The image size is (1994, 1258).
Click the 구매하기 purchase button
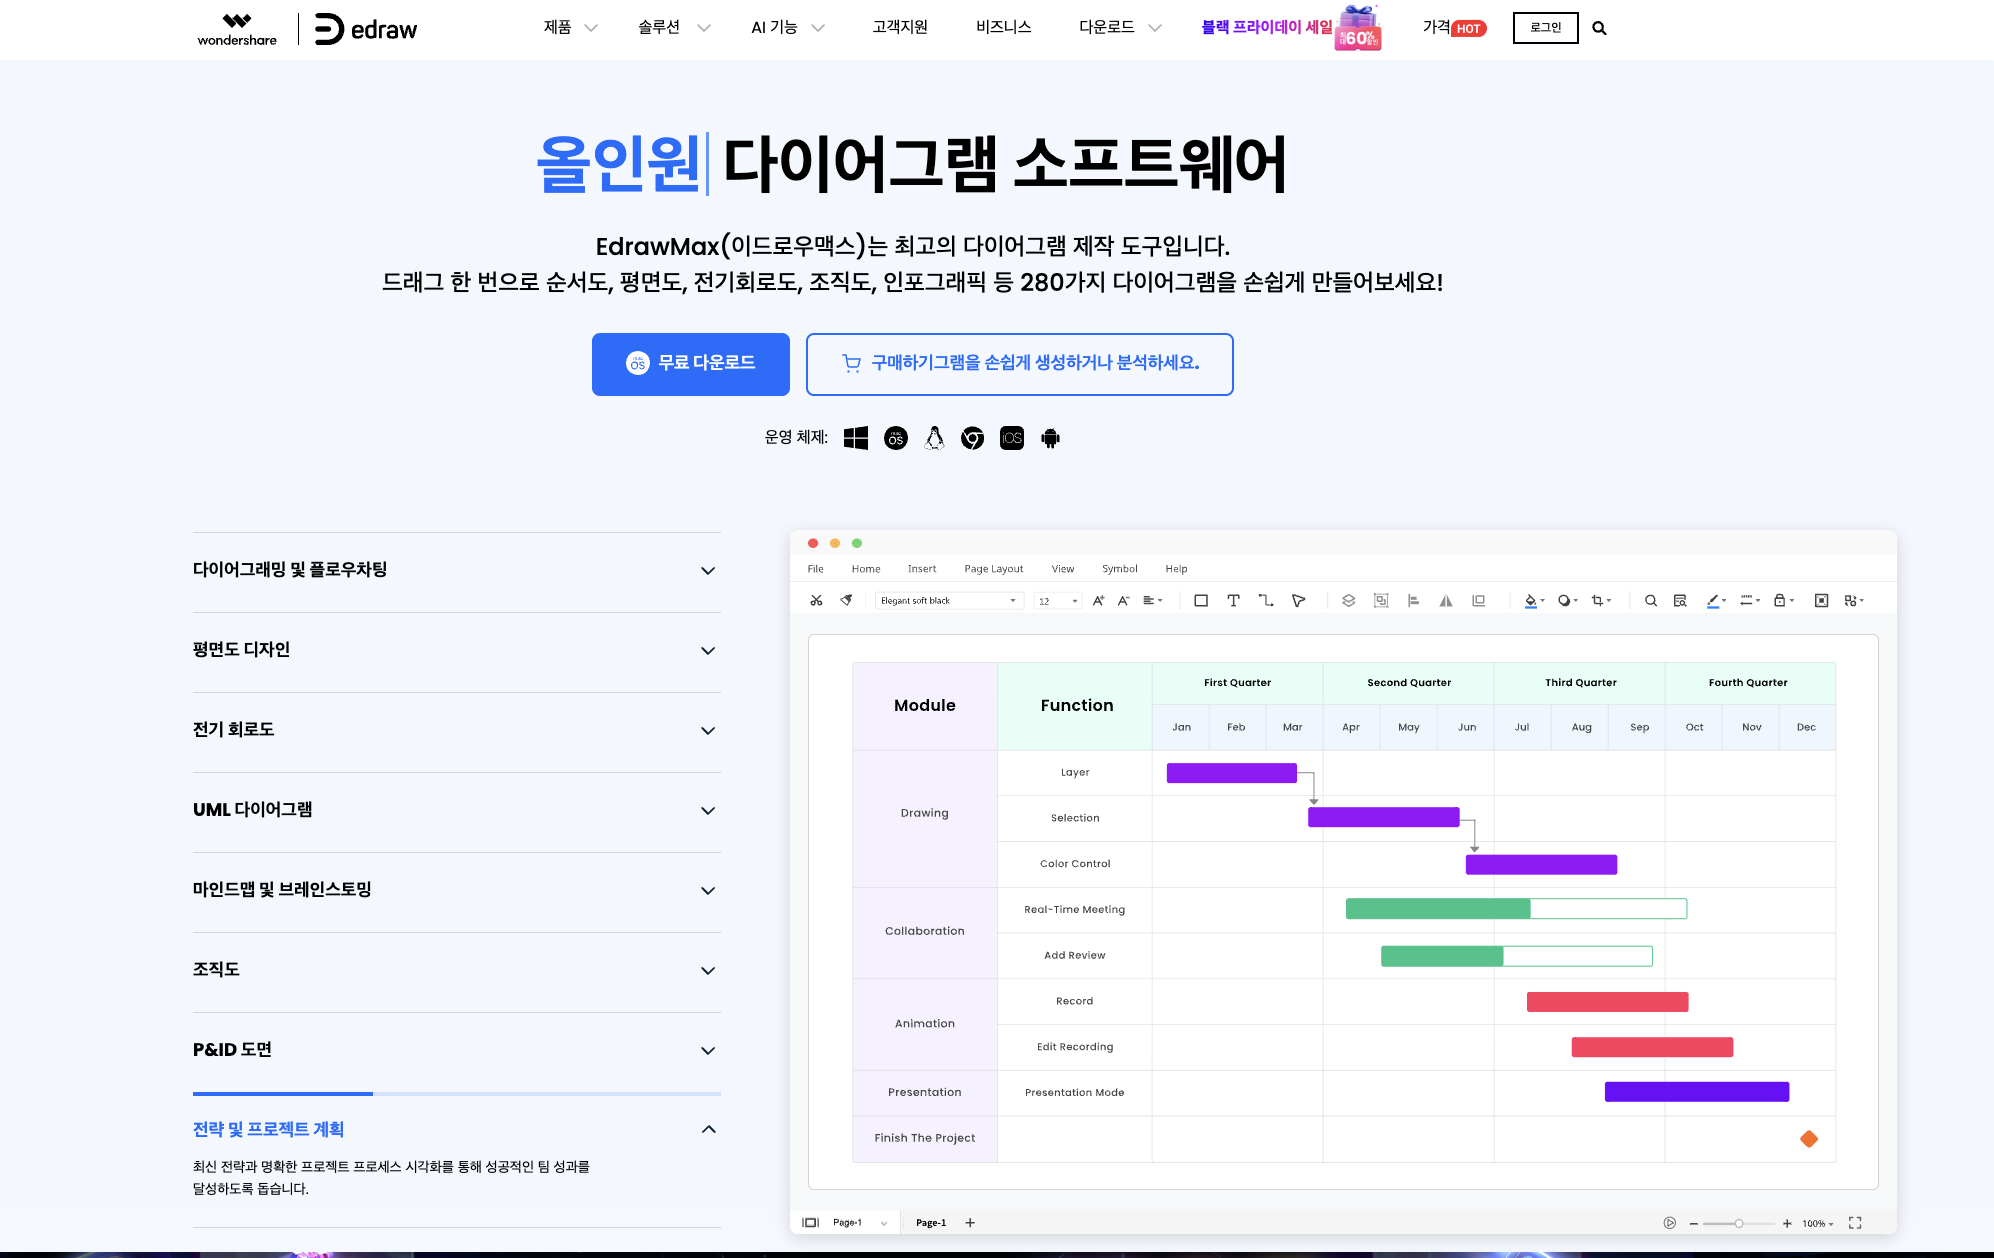coord(1019,364)
